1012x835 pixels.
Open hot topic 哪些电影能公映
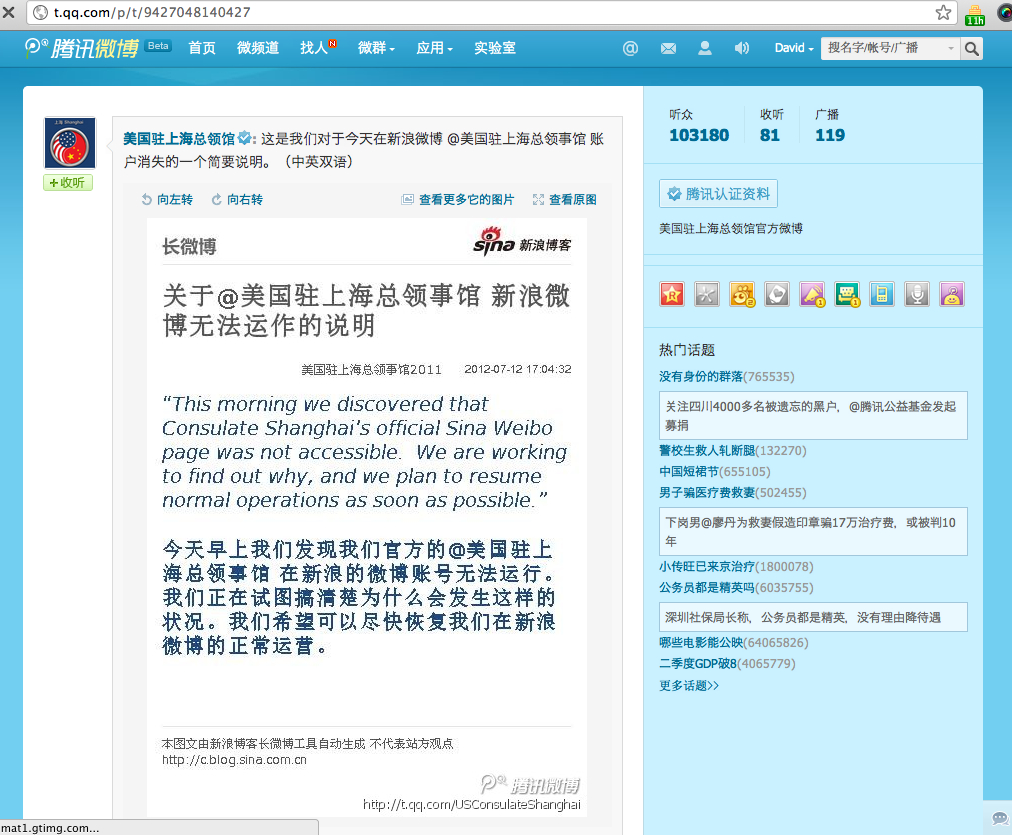701,643
